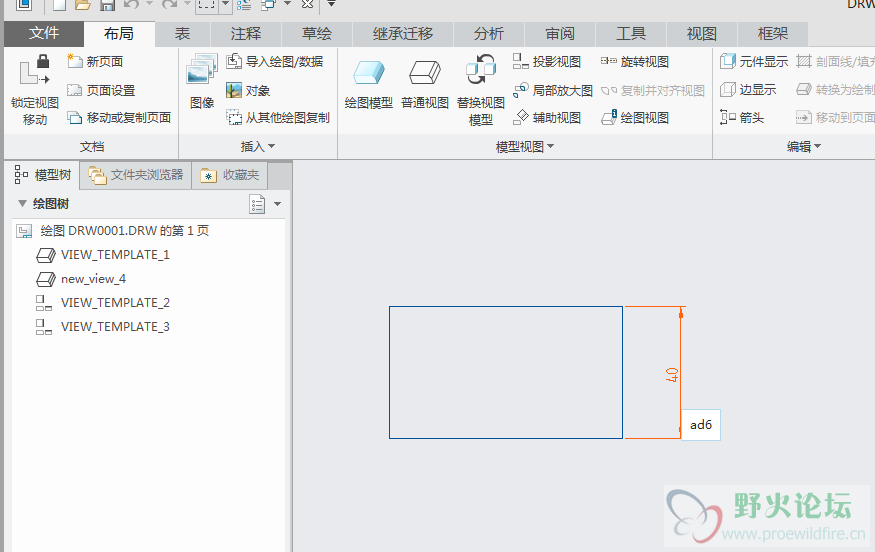Click the 辅助视图 (Auxiliary View) tool
Viewport: 875px width, 552px height.
(547, 118)
